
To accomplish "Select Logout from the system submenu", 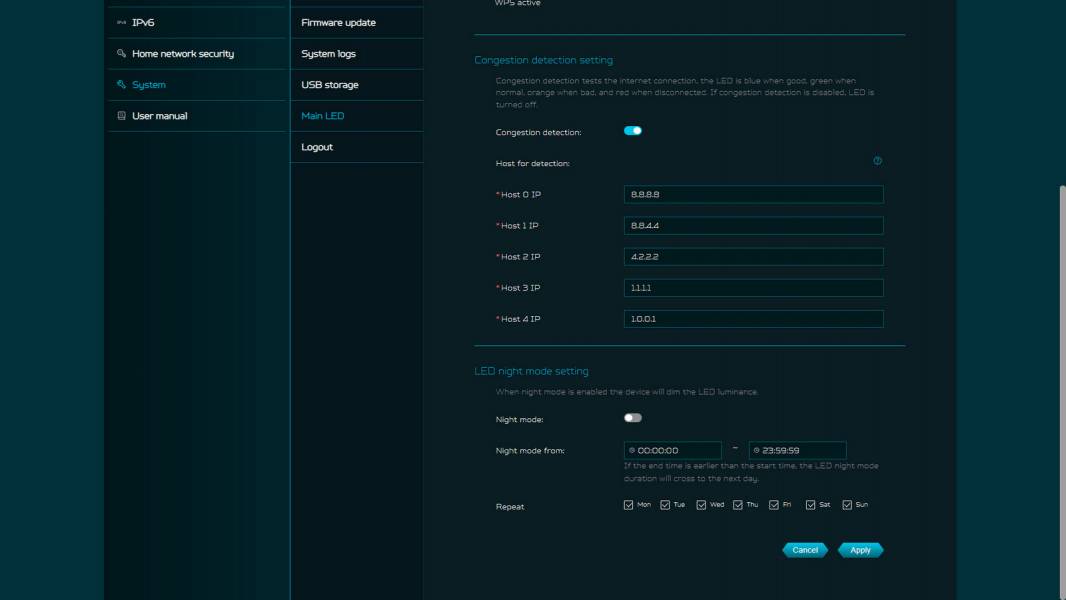I will point(317,147).
